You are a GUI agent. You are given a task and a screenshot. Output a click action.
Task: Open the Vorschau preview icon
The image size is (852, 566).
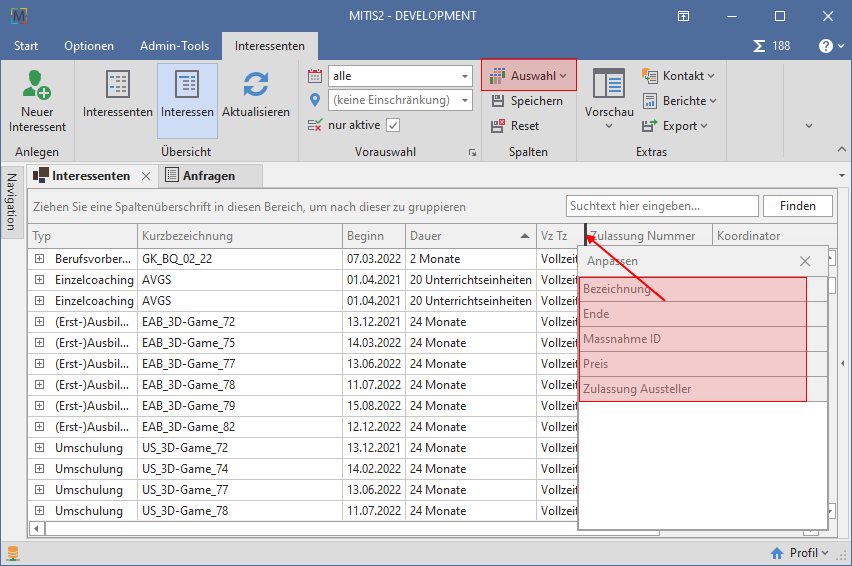tap(609, 84)
